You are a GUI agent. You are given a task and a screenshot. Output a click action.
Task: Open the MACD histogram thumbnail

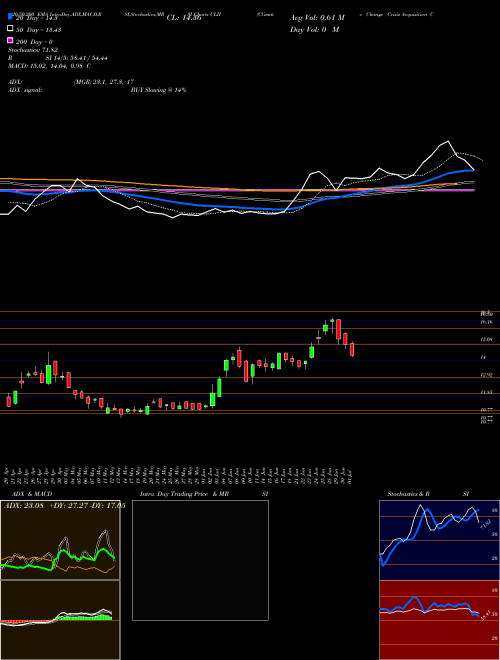[x=60, y=620]
